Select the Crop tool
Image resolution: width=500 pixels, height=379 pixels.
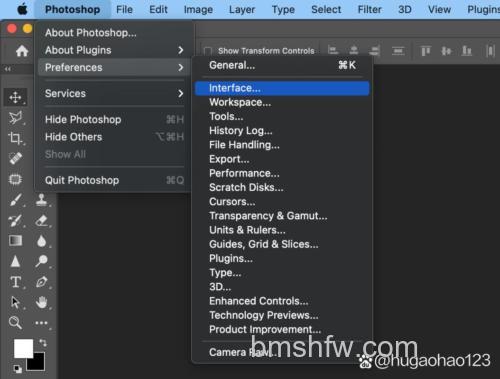pyautogui.click(x=15, y=138)
